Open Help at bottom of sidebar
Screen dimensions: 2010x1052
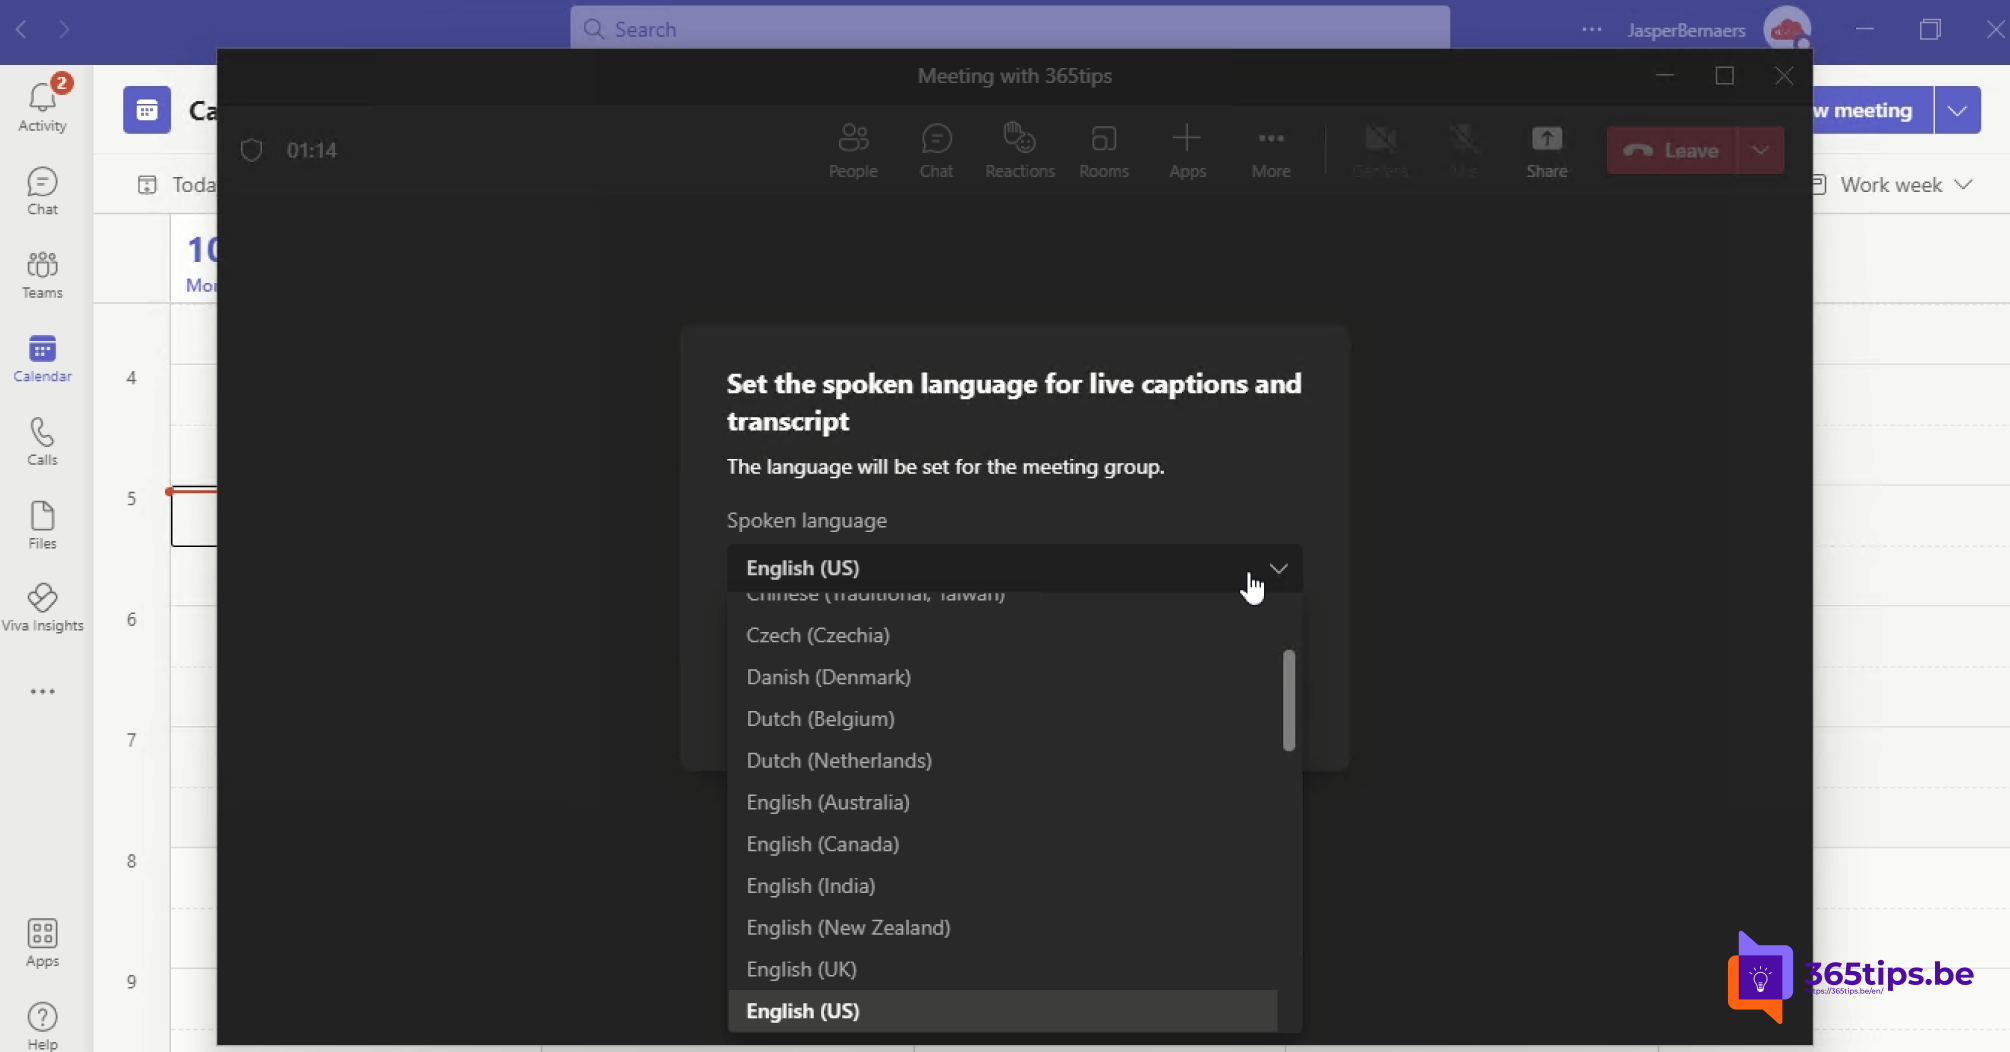42,1026
